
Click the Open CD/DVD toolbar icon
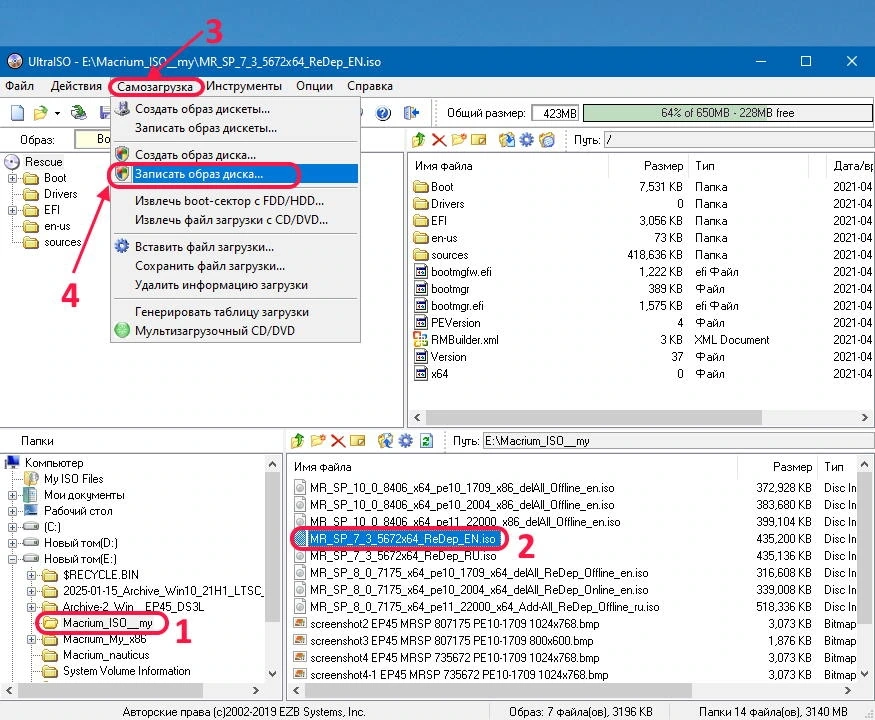pos(79,113)
